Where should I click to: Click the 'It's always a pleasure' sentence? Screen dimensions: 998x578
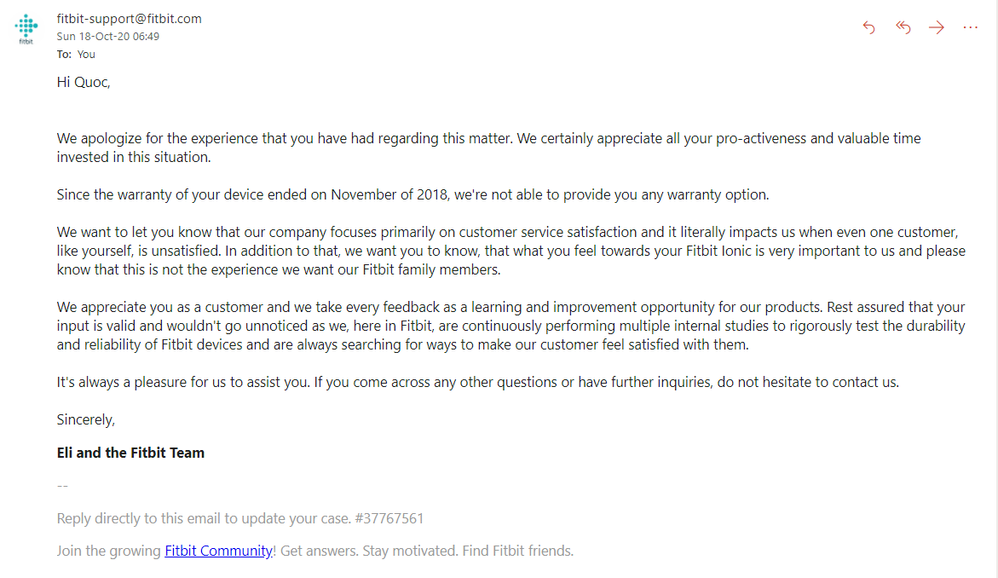pyautogui.click(x=478, y=382)
